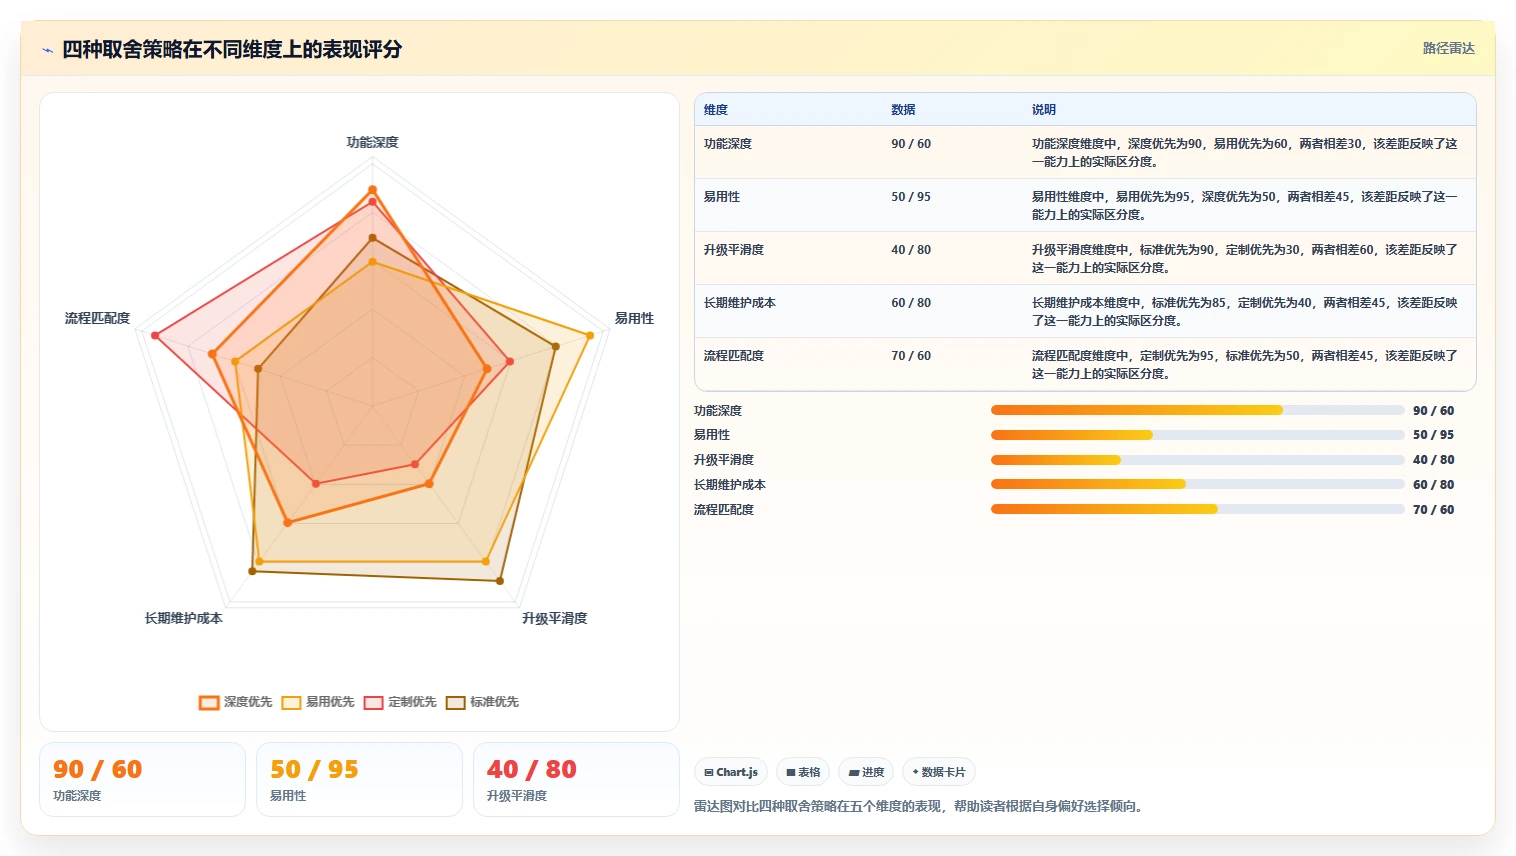Click the 易用性 radar axis label
1516x856 pixels.
click(634, 318)
